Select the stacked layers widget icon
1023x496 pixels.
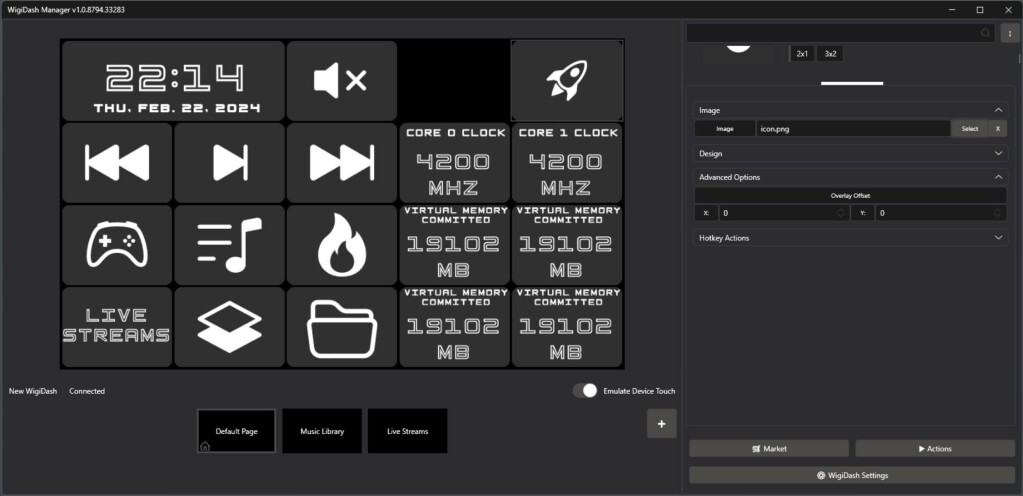click(229, 327)
